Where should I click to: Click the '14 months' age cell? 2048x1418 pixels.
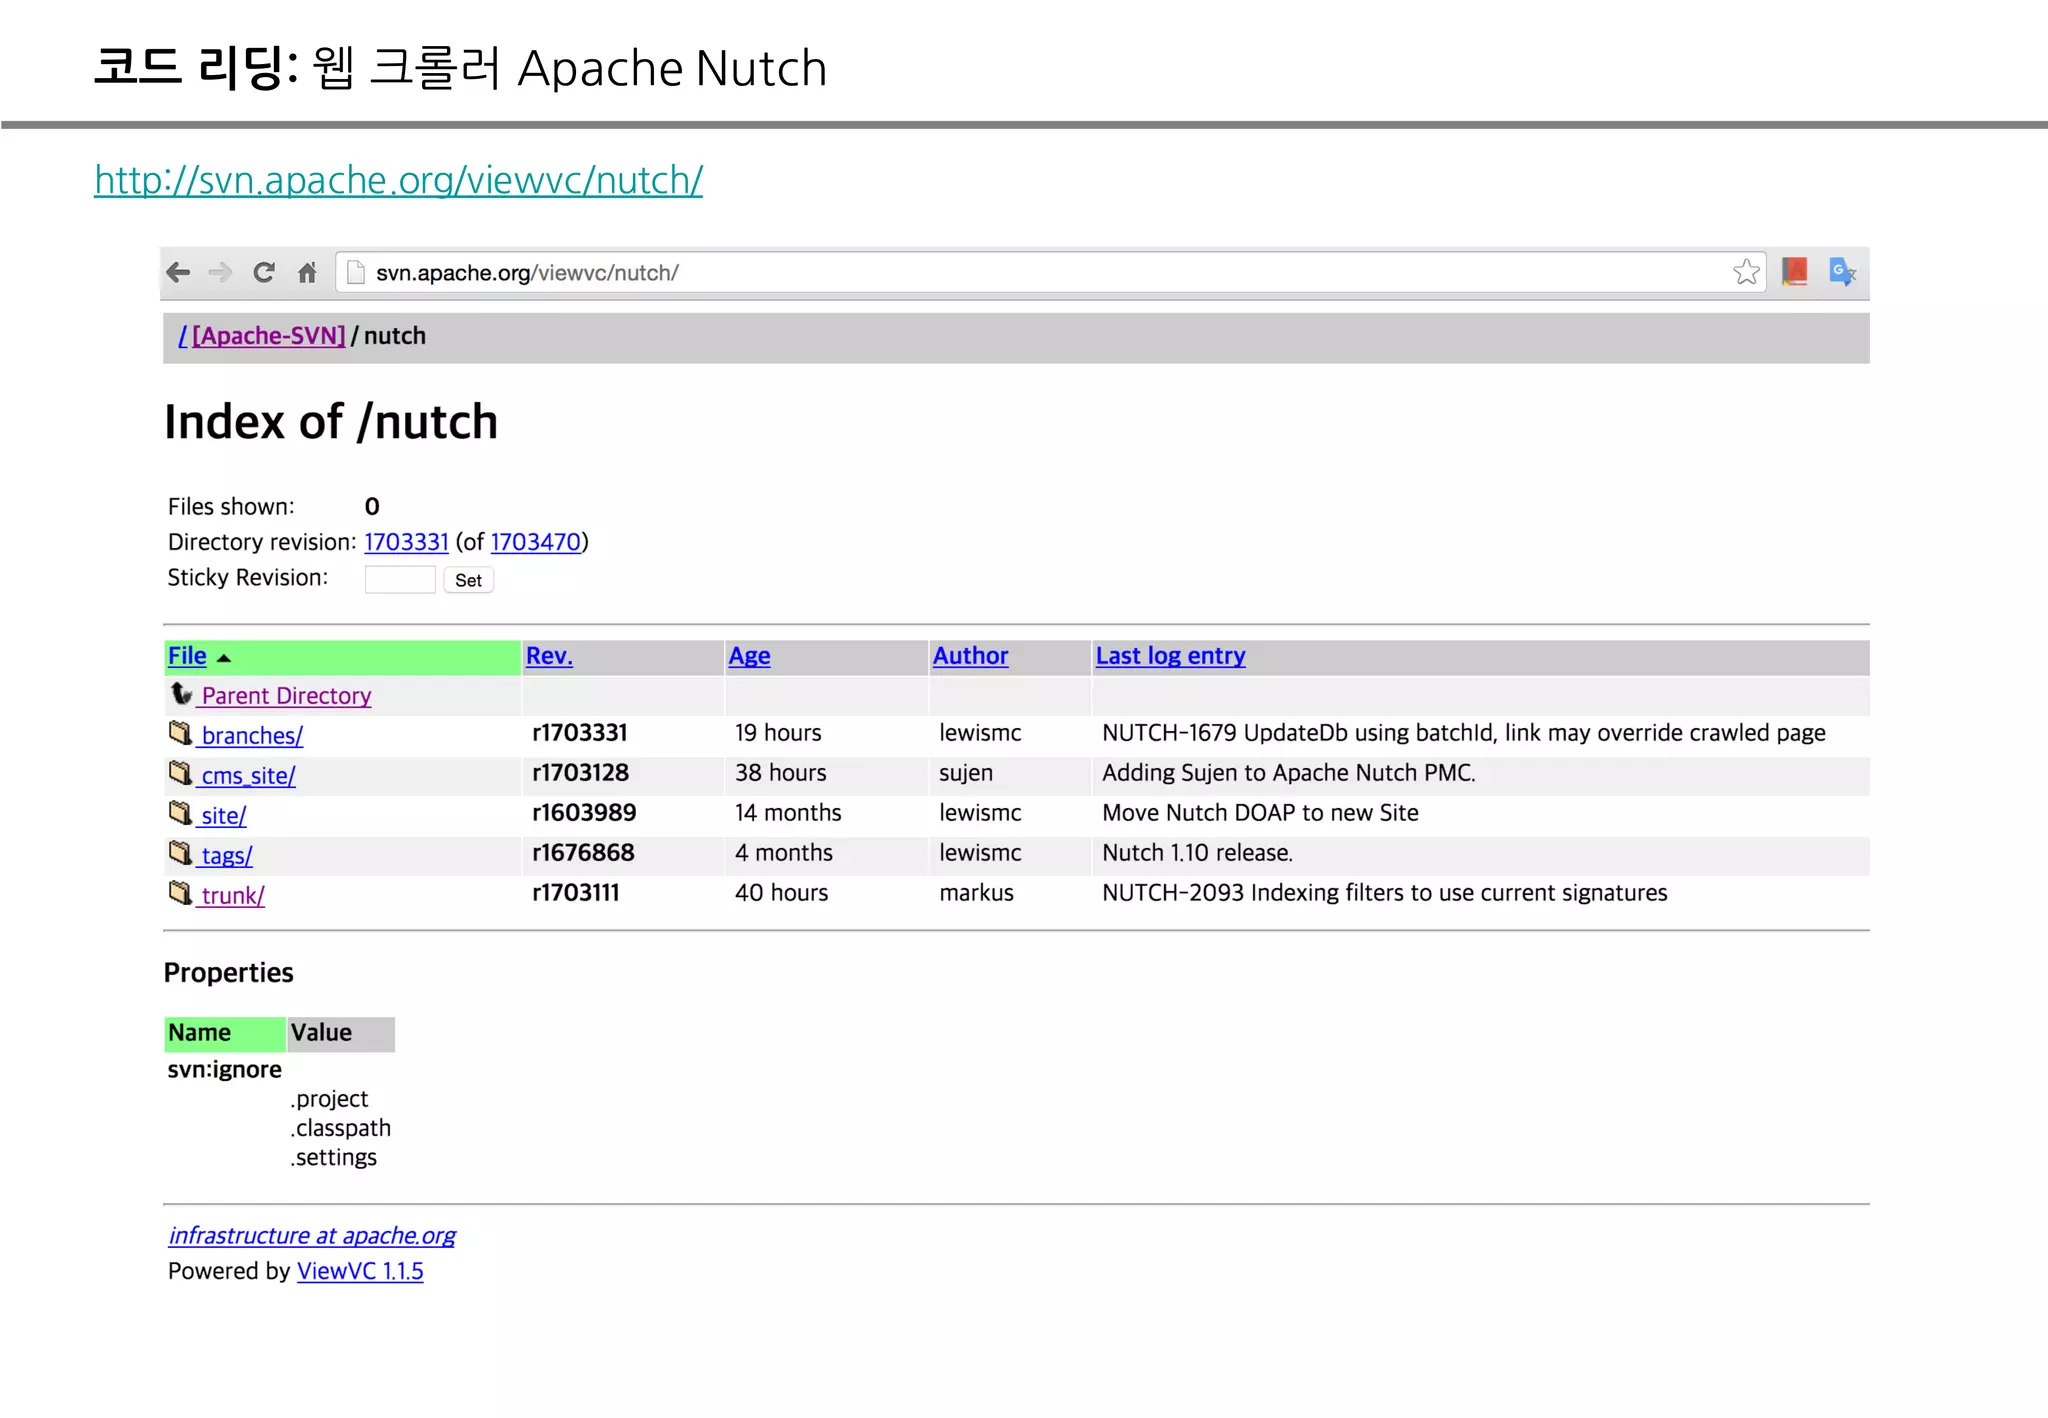pos(788,813)
